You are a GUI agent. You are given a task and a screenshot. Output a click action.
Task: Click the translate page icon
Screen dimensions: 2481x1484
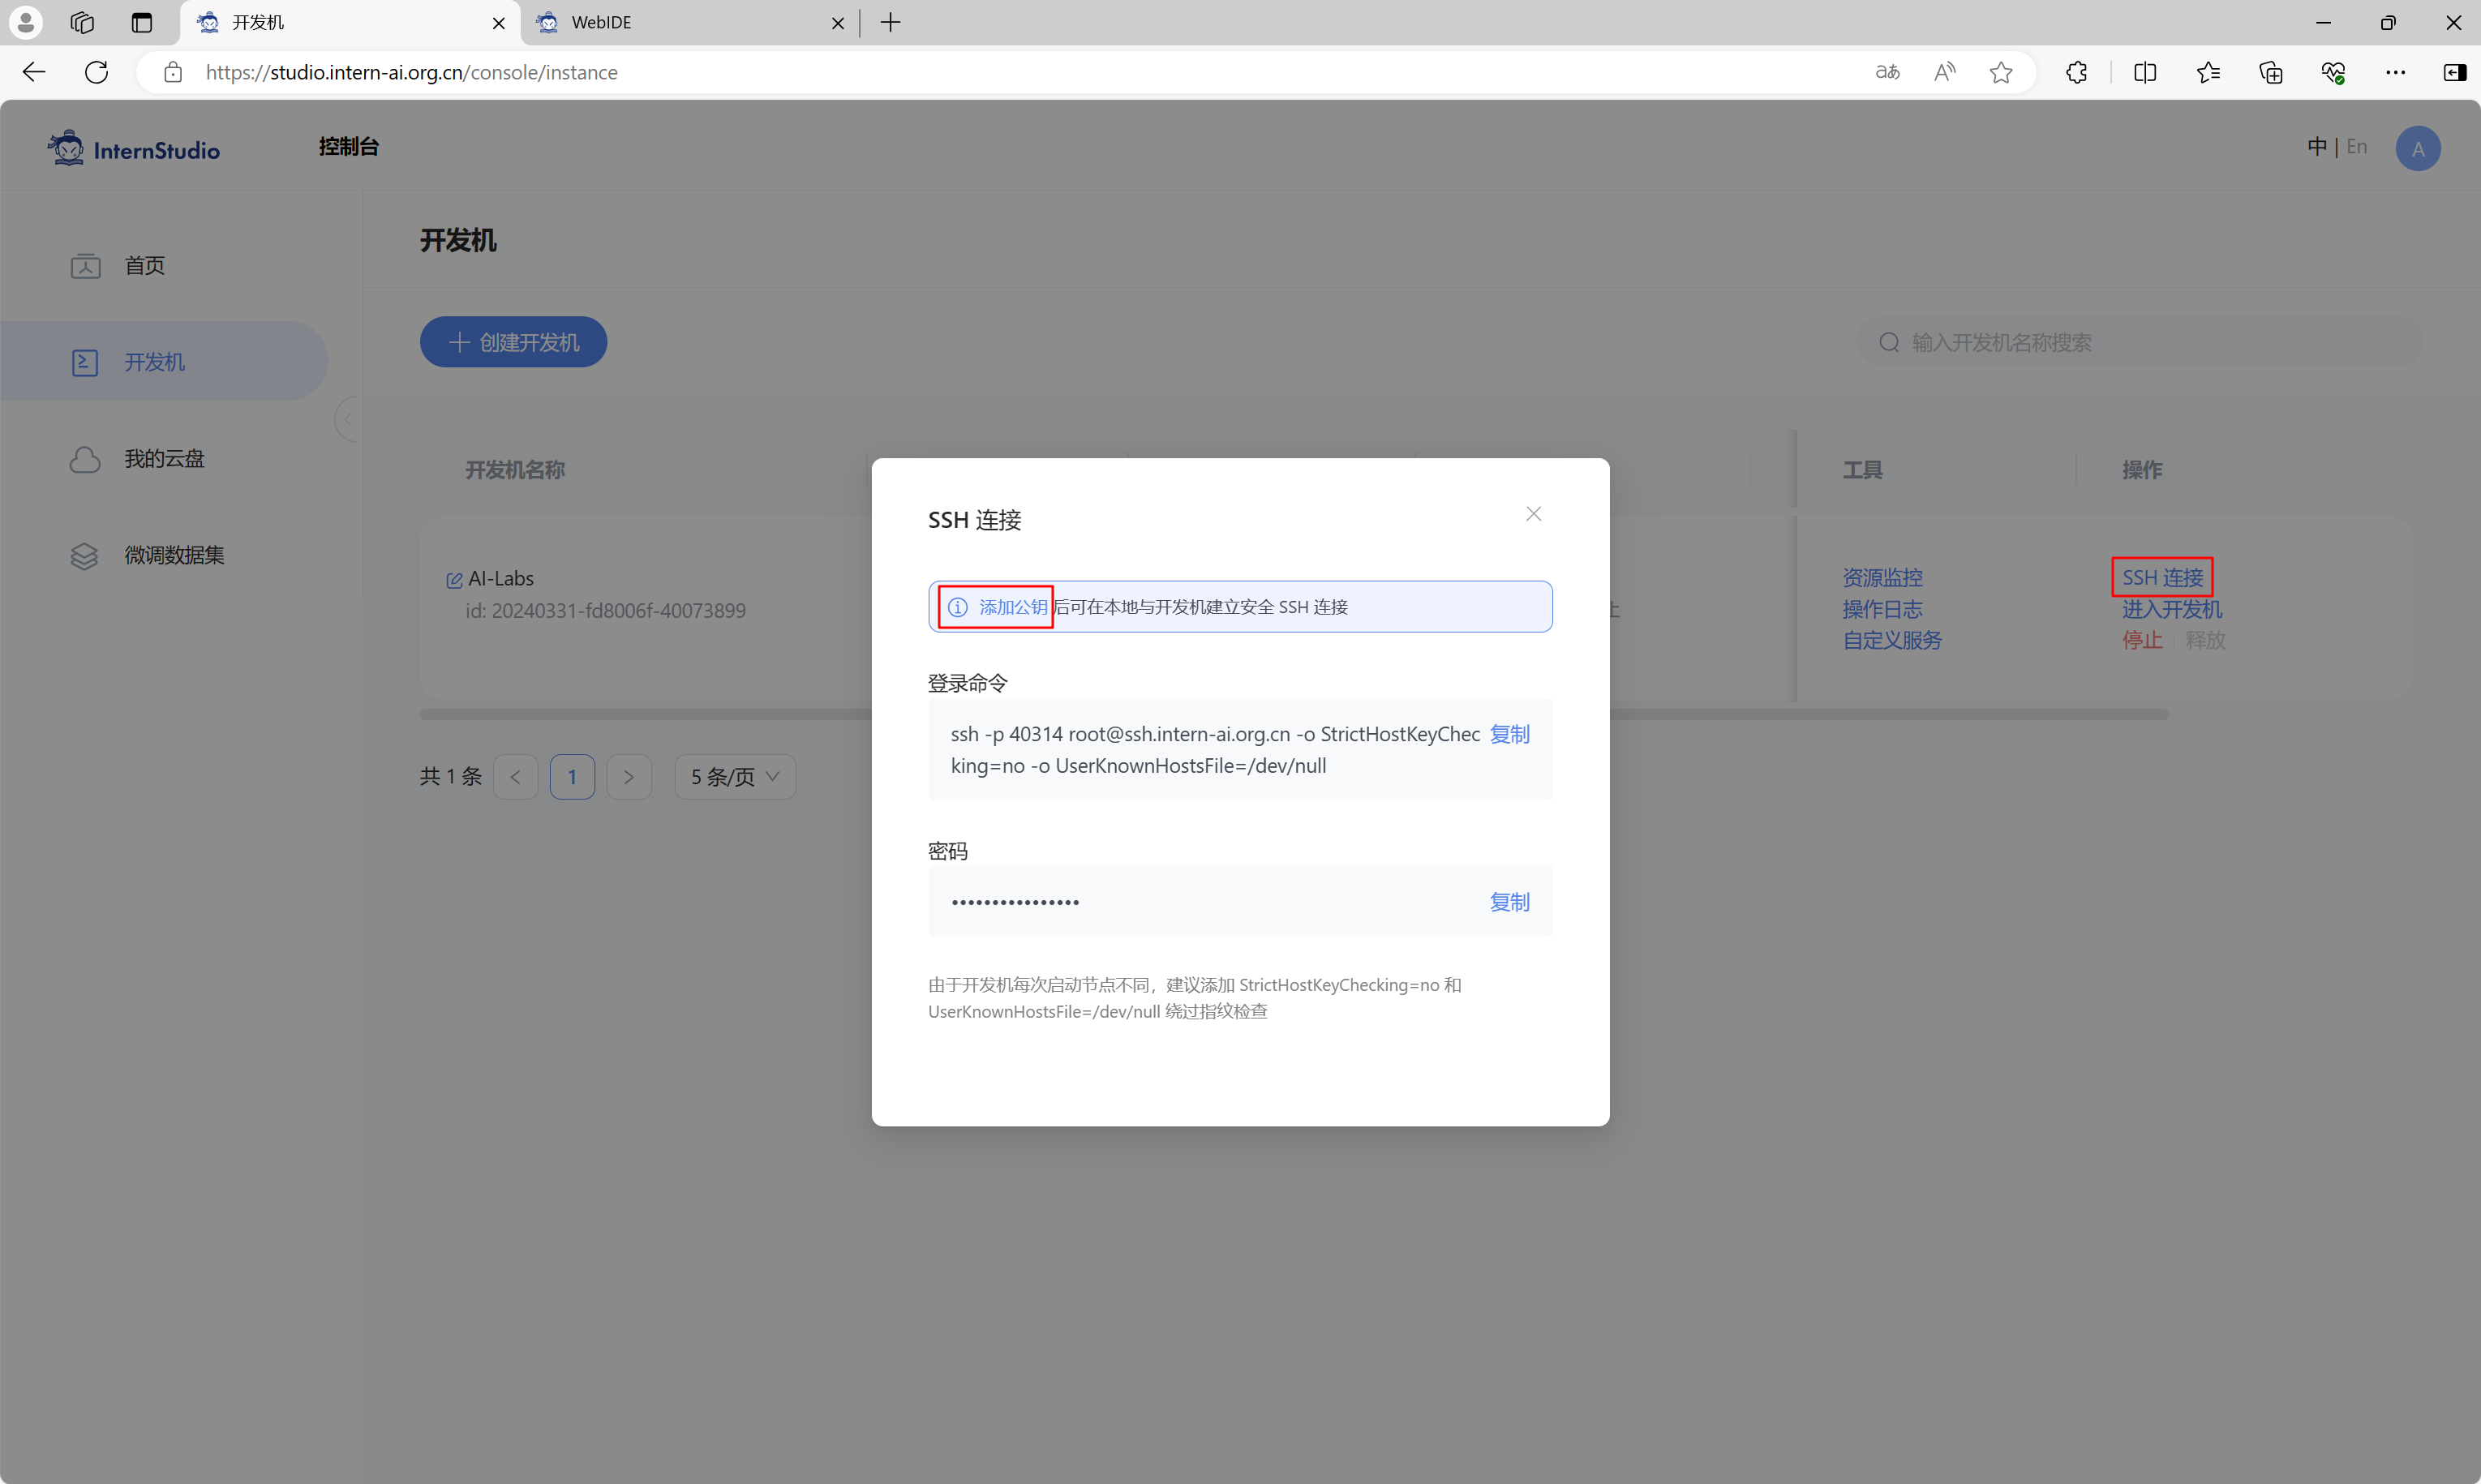point(1887,72)
